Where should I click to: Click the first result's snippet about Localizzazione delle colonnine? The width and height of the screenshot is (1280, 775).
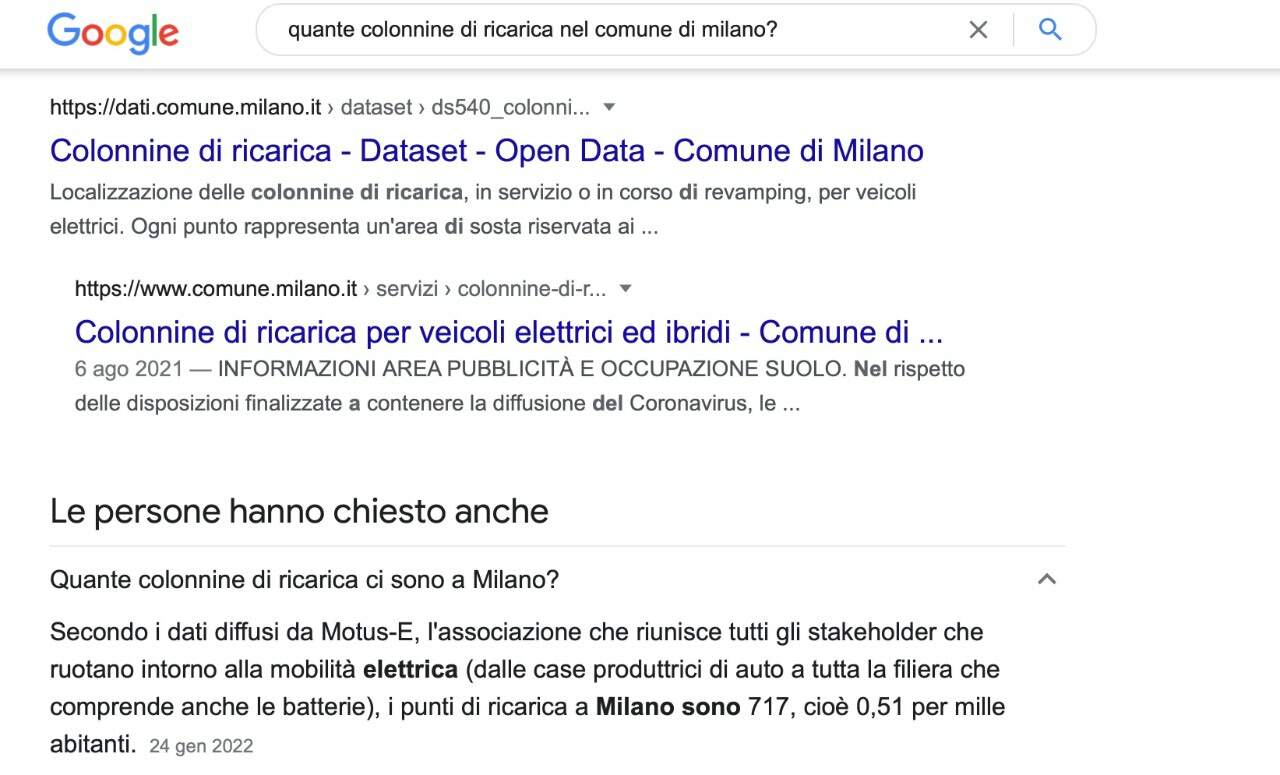tap(483, 209)
